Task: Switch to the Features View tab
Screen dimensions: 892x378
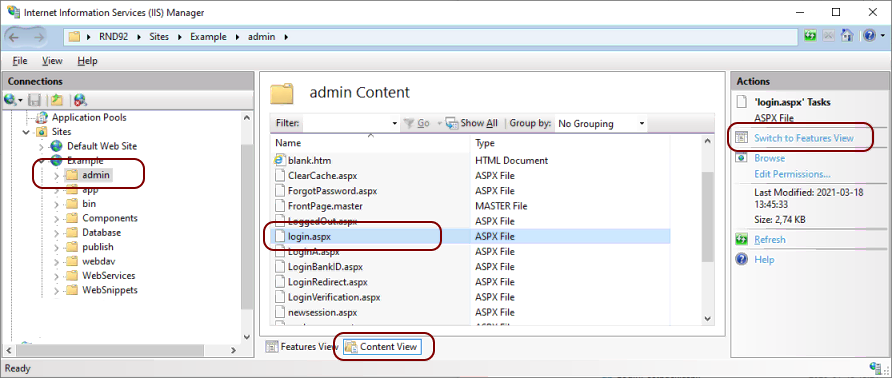Action: [x=302, y=346]
